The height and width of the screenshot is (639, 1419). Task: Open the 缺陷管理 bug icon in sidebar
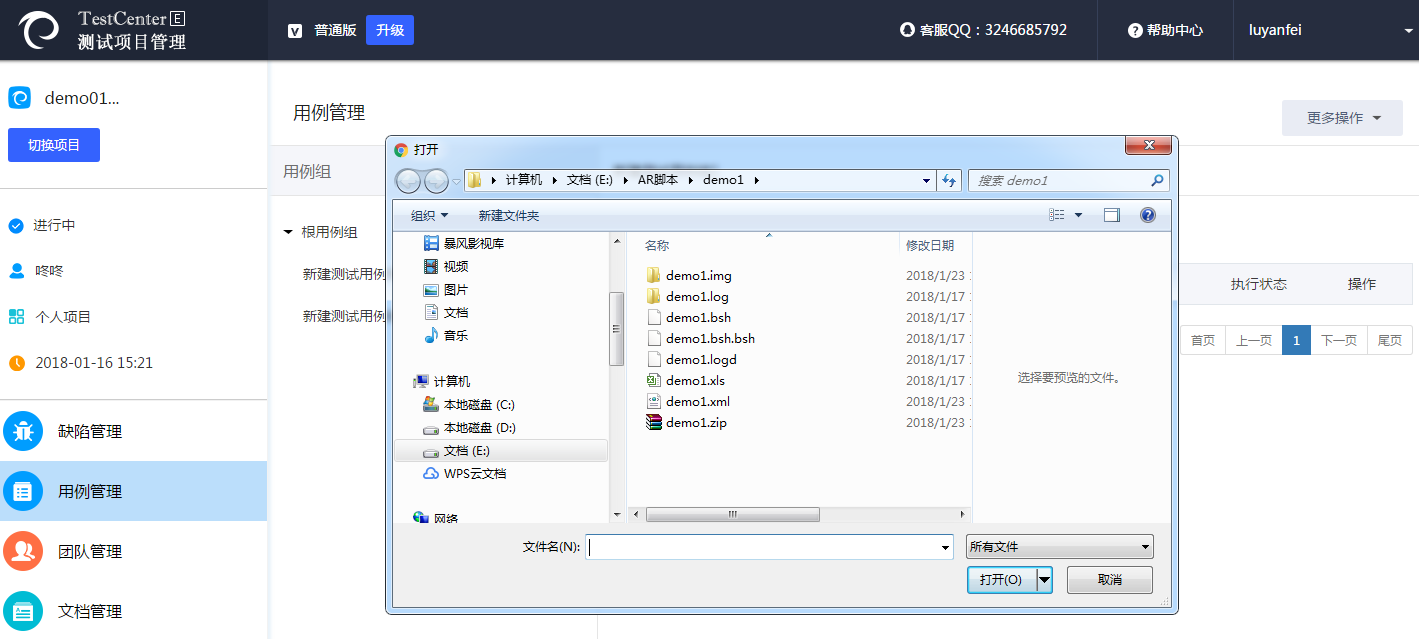pos(23,431)
